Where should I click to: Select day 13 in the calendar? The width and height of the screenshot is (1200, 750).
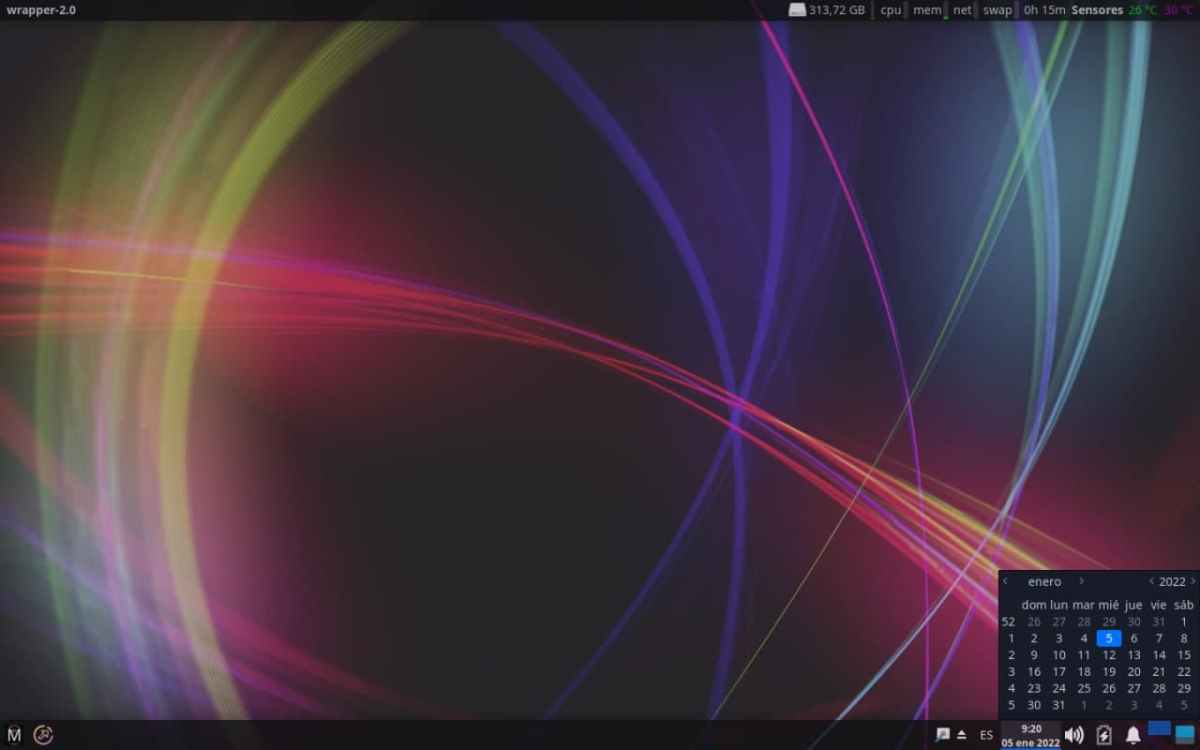1134,655
